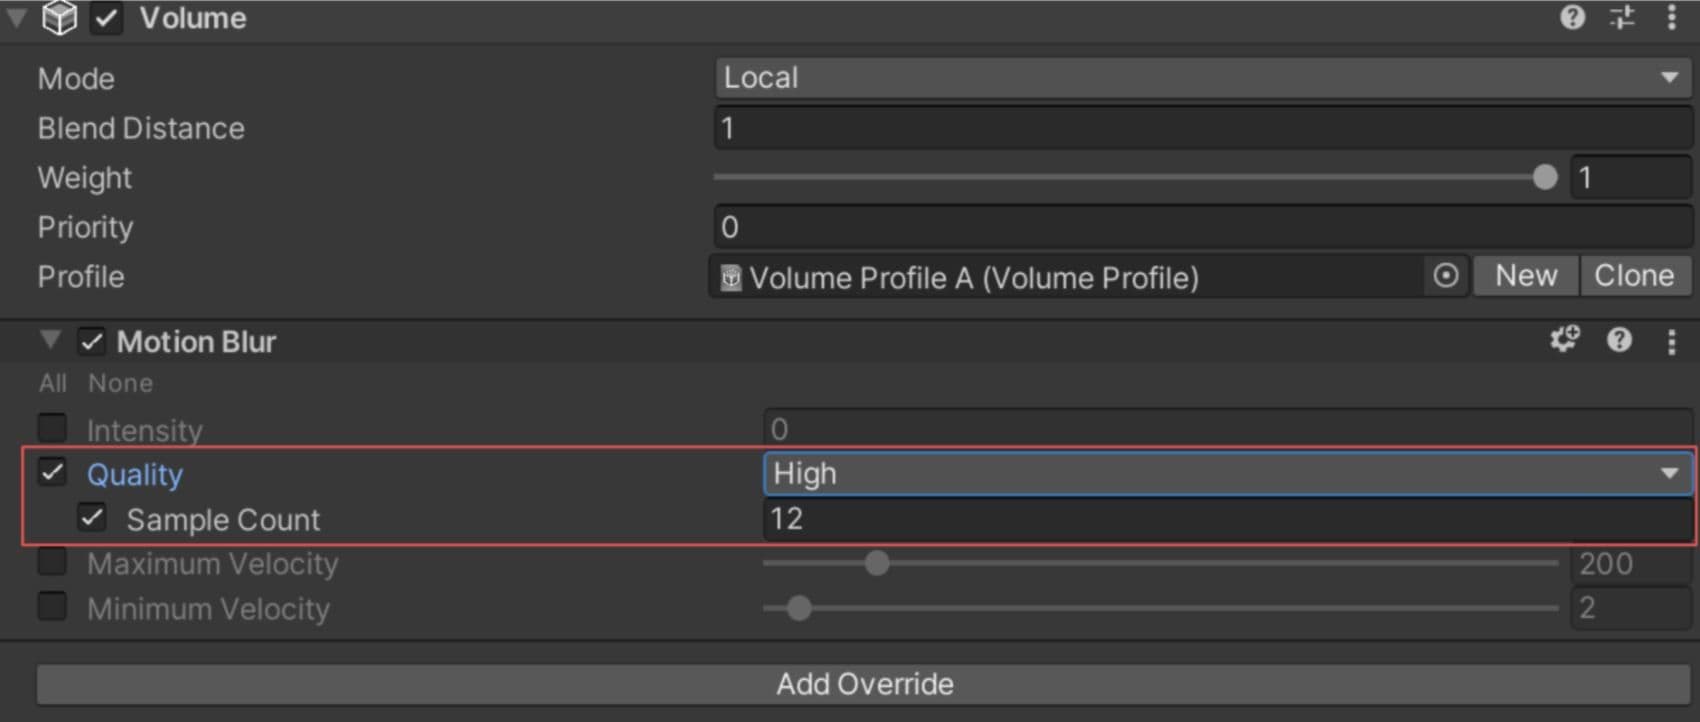1700x722 pixels.
Task: Click the Intensity value field
Action: [x=1228, y=429]
